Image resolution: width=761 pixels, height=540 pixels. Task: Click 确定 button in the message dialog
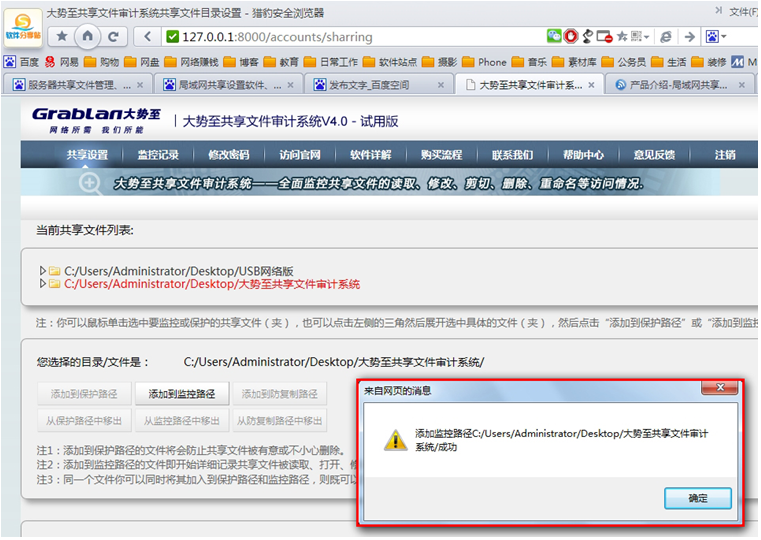tap(698, 498)
